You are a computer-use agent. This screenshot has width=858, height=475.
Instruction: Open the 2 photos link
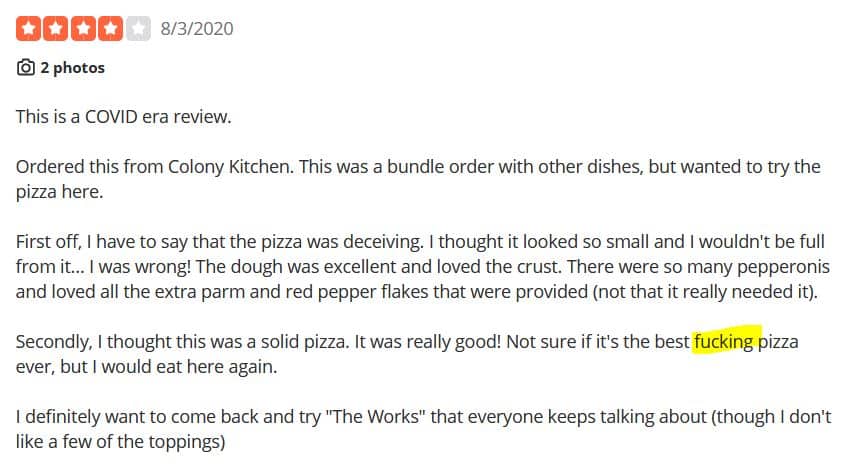pyautogui.click(x=71, y=68)
